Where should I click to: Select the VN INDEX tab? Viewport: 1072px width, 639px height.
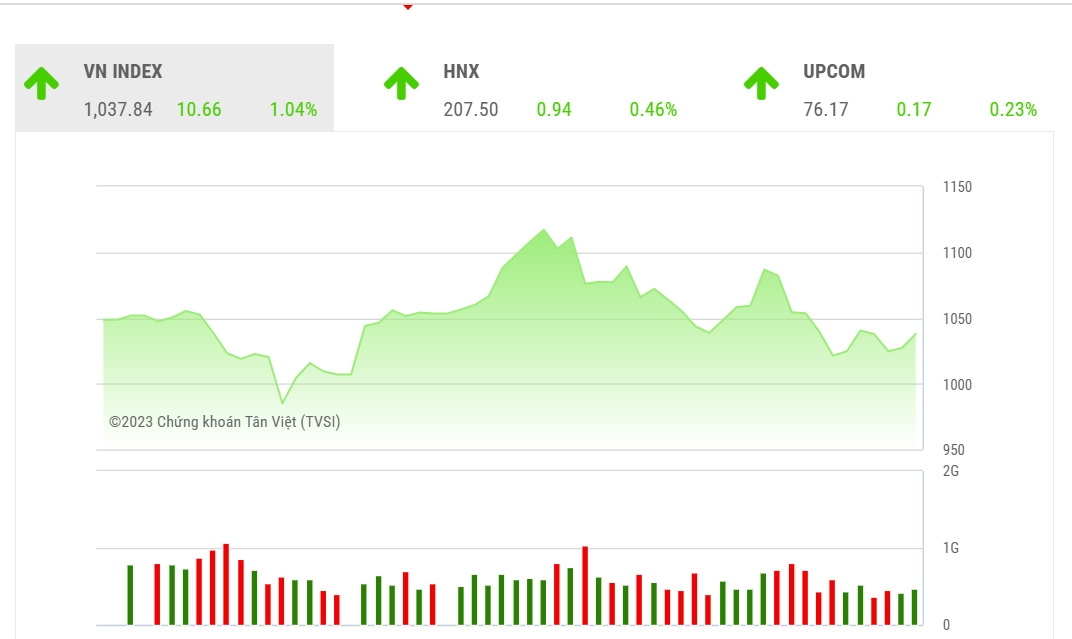(174, 87)
